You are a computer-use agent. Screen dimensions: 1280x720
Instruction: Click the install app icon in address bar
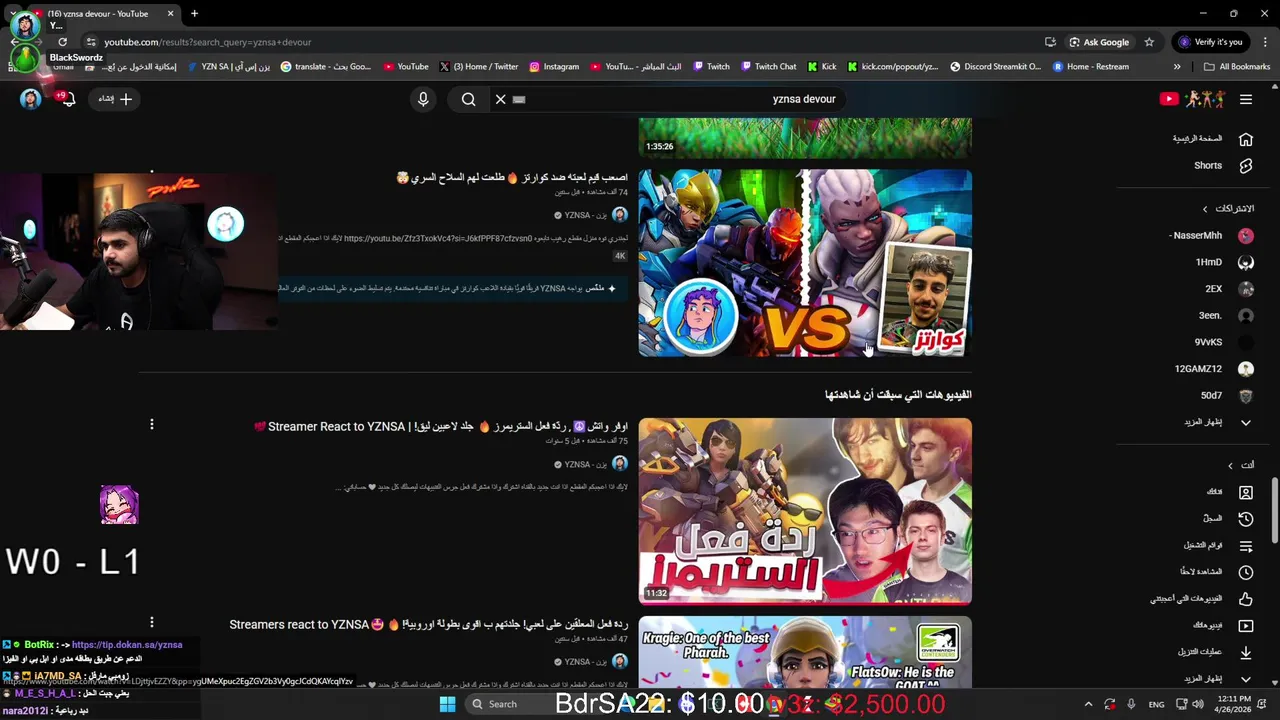click(x=1050, y=42)
